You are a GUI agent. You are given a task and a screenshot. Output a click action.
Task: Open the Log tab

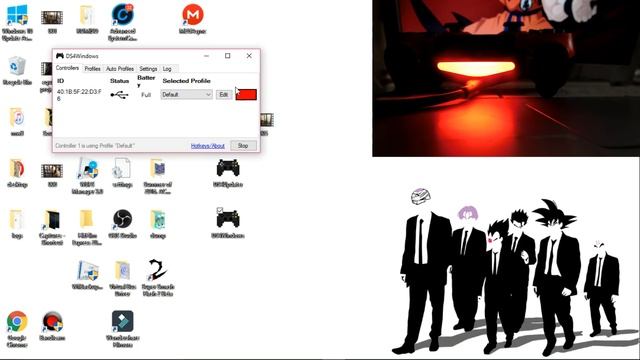coord(167,69)
